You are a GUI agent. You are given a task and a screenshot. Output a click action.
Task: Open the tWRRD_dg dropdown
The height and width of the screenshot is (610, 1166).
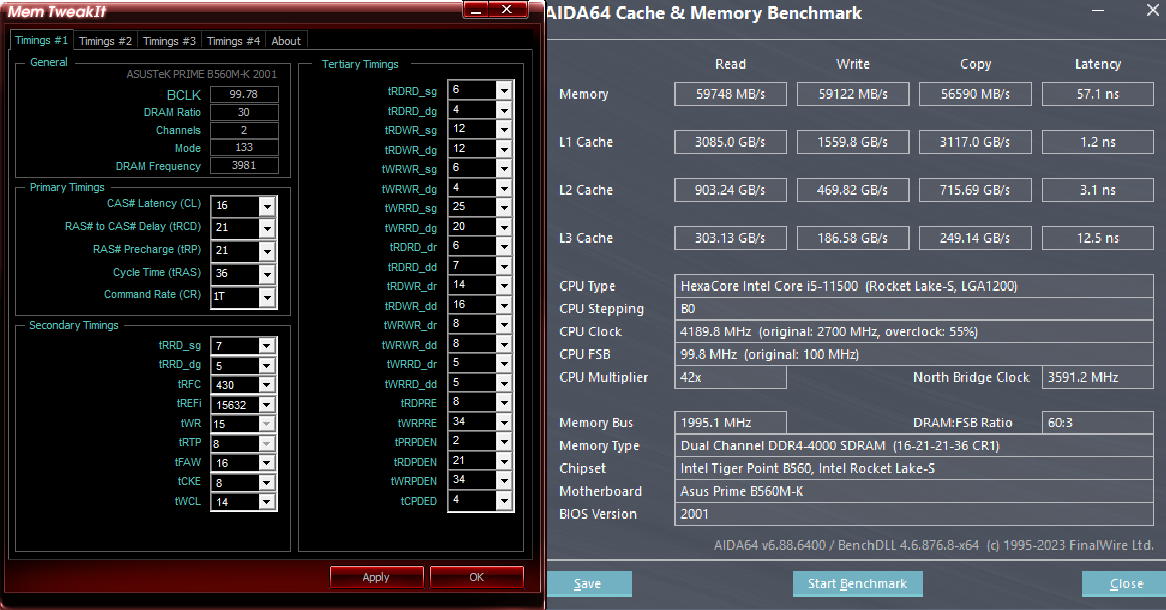504,227
